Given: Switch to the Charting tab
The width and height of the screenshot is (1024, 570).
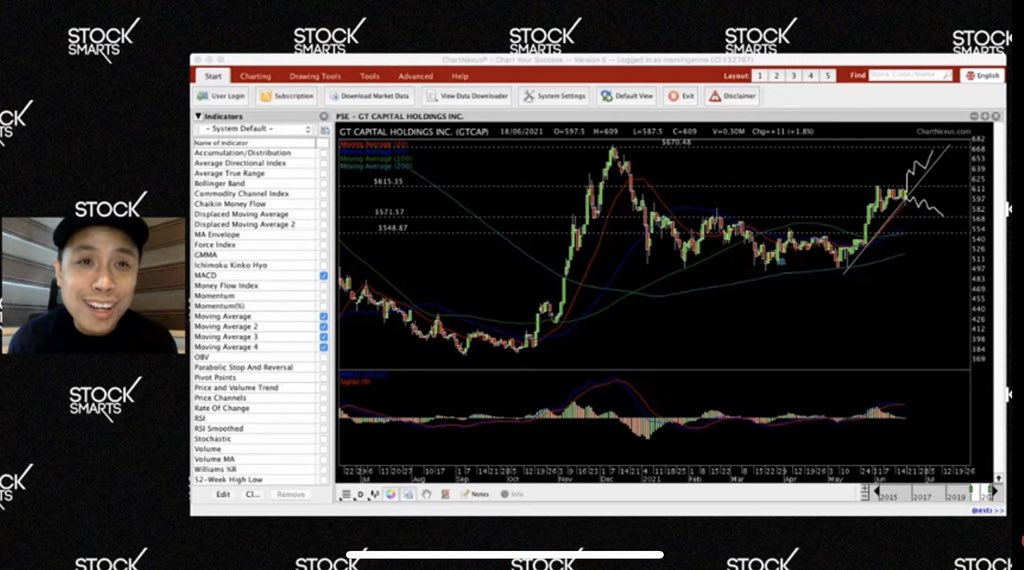Looking at the screenshot, I should 255,76.
